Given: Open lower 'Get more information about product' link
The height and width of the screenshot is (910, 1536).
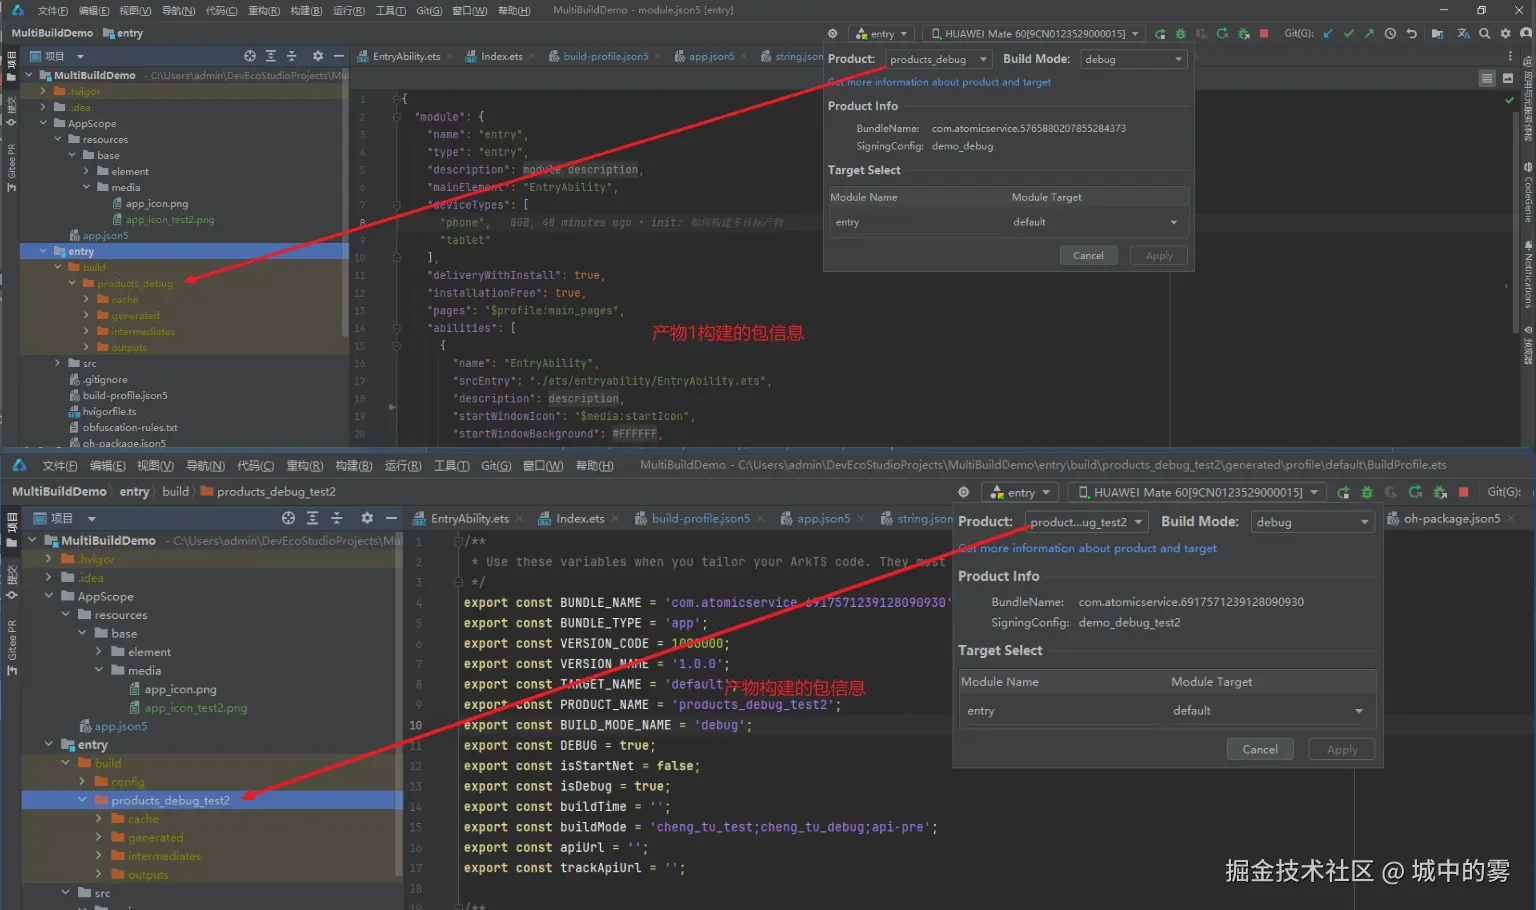Looking at the screenshot, I should point(1087,548).
